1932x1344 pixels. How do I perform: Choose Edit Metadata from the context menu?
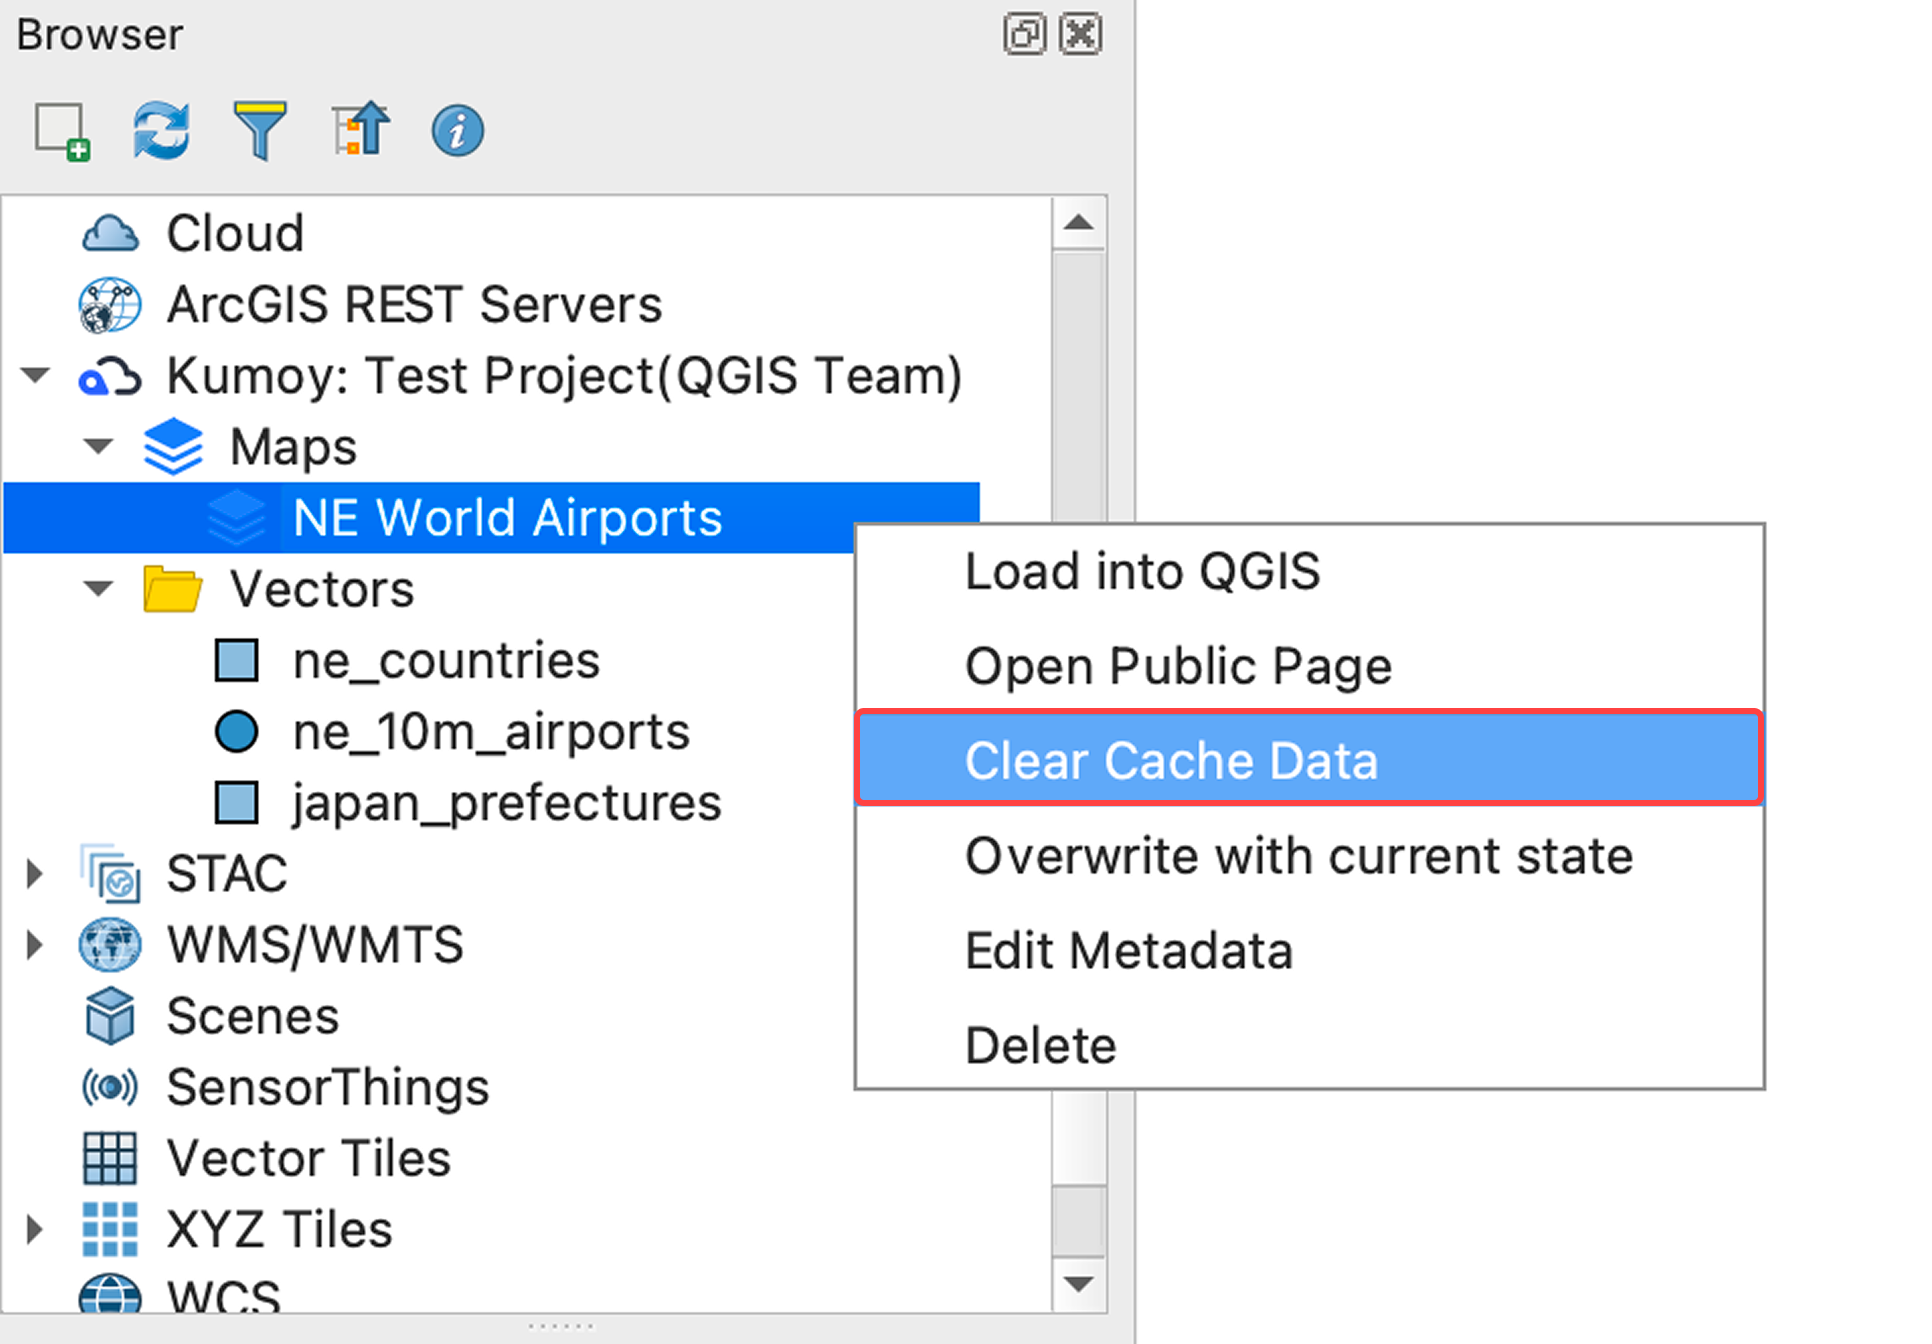click(x=1128, y=950)
